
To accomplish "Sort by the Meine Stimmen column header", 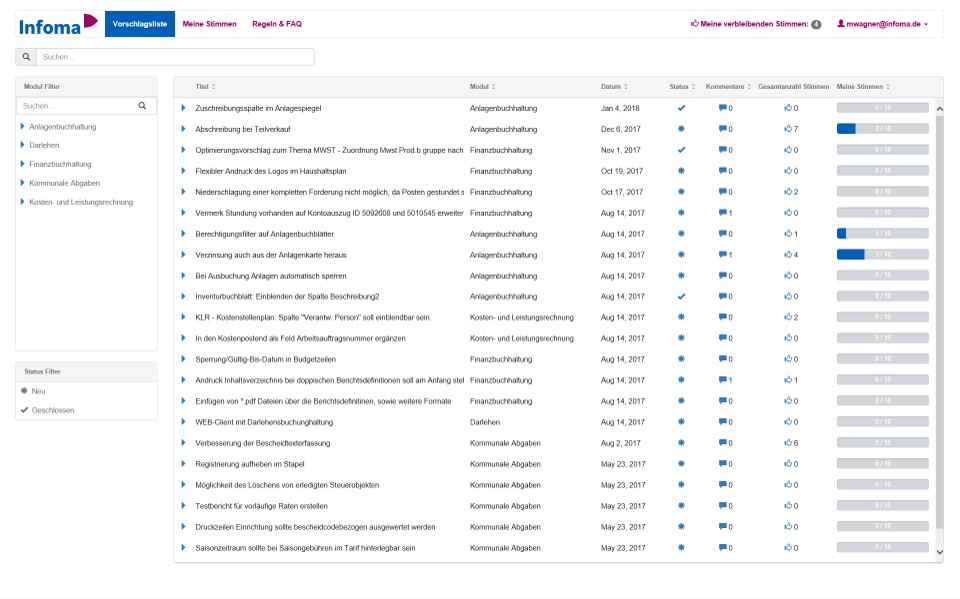I will 863,87.
